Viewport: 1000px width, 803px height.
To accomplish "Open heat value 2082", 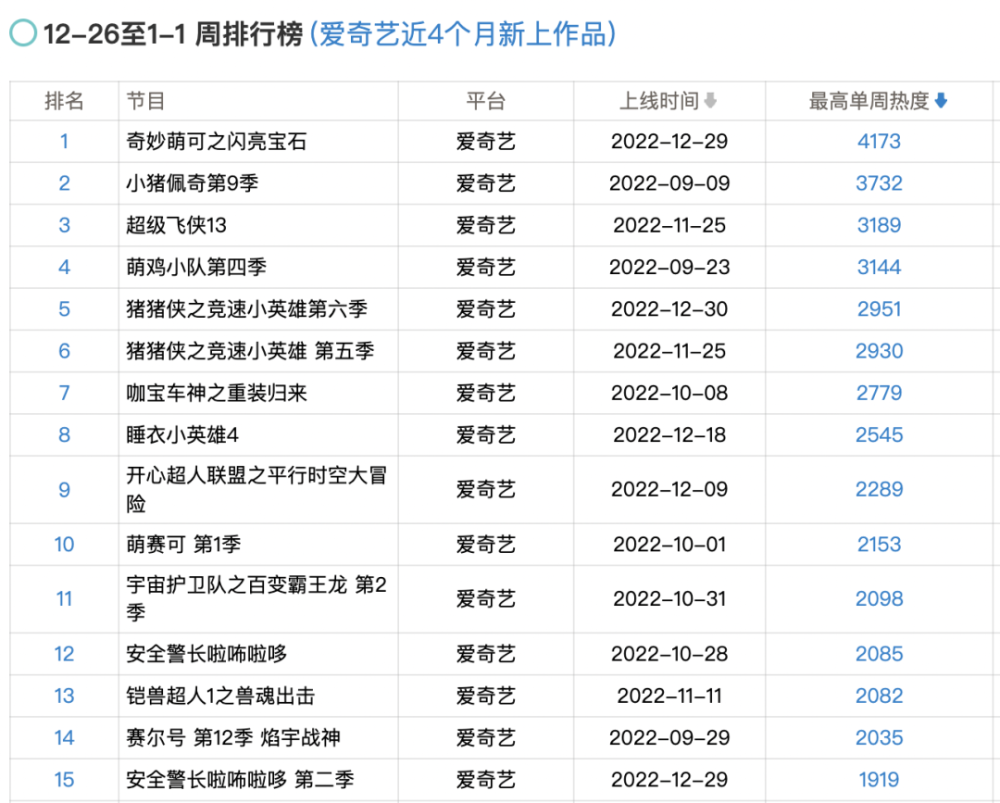I will pos(879,696).
